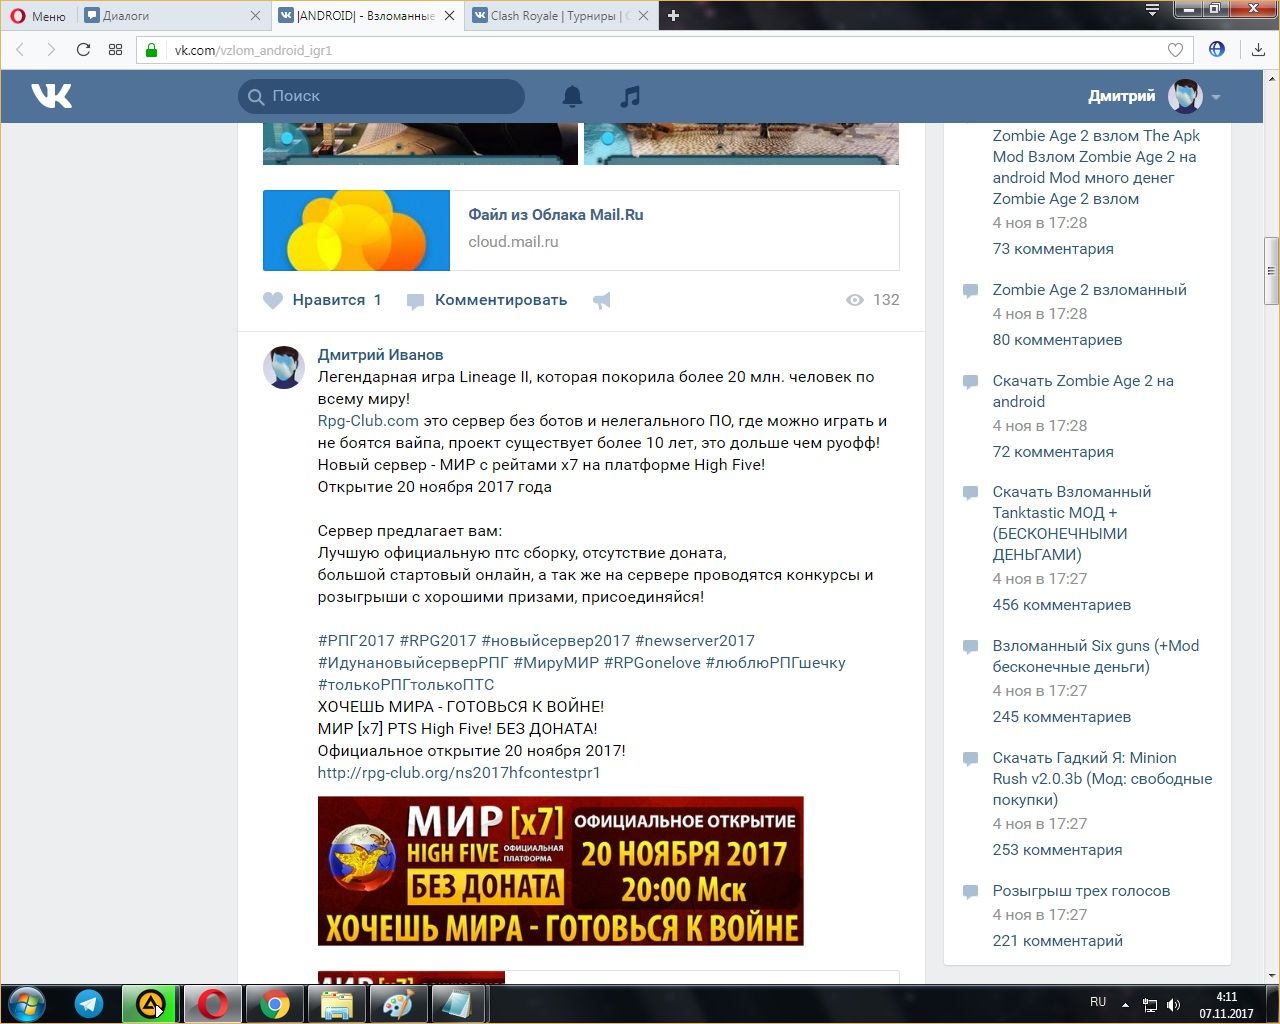Click the 221 комментарий count
1280x1024 pixels.
[1057, 941]
